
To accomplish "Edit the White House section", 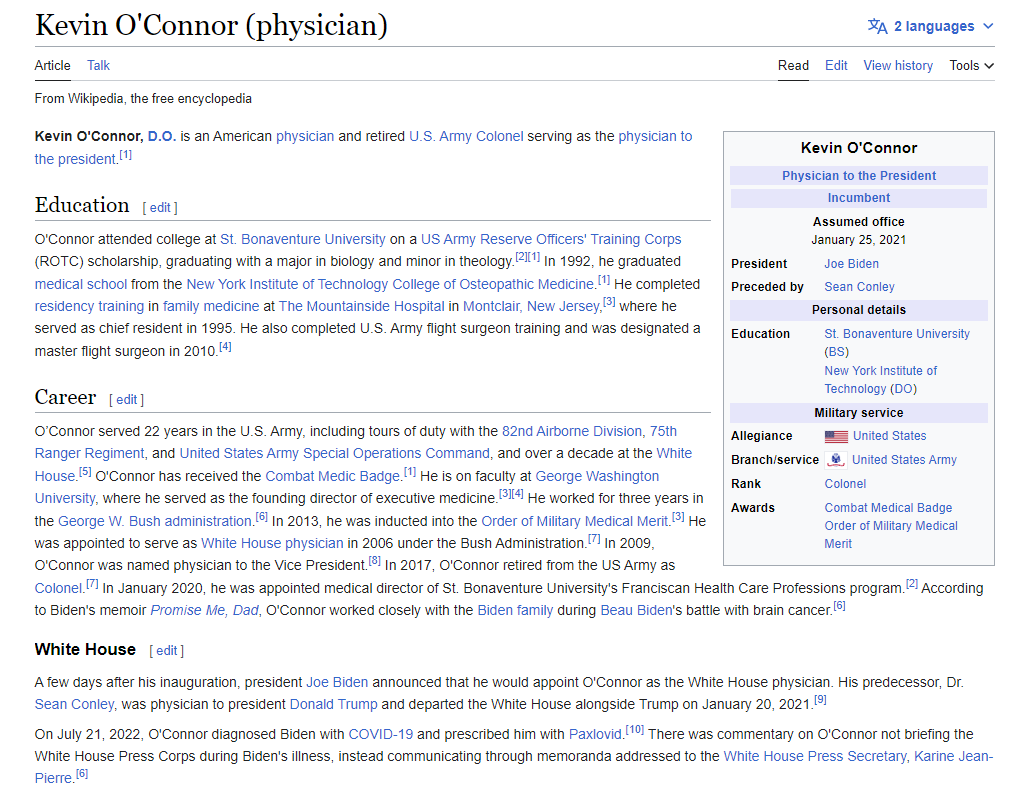I will click(166, 651).
